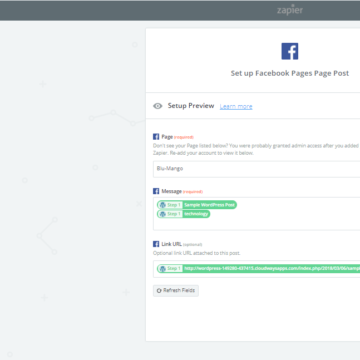This screenshot has height=360, width=360.
Task: Click the Setup Preview heading text
Action: click(191, 106)
